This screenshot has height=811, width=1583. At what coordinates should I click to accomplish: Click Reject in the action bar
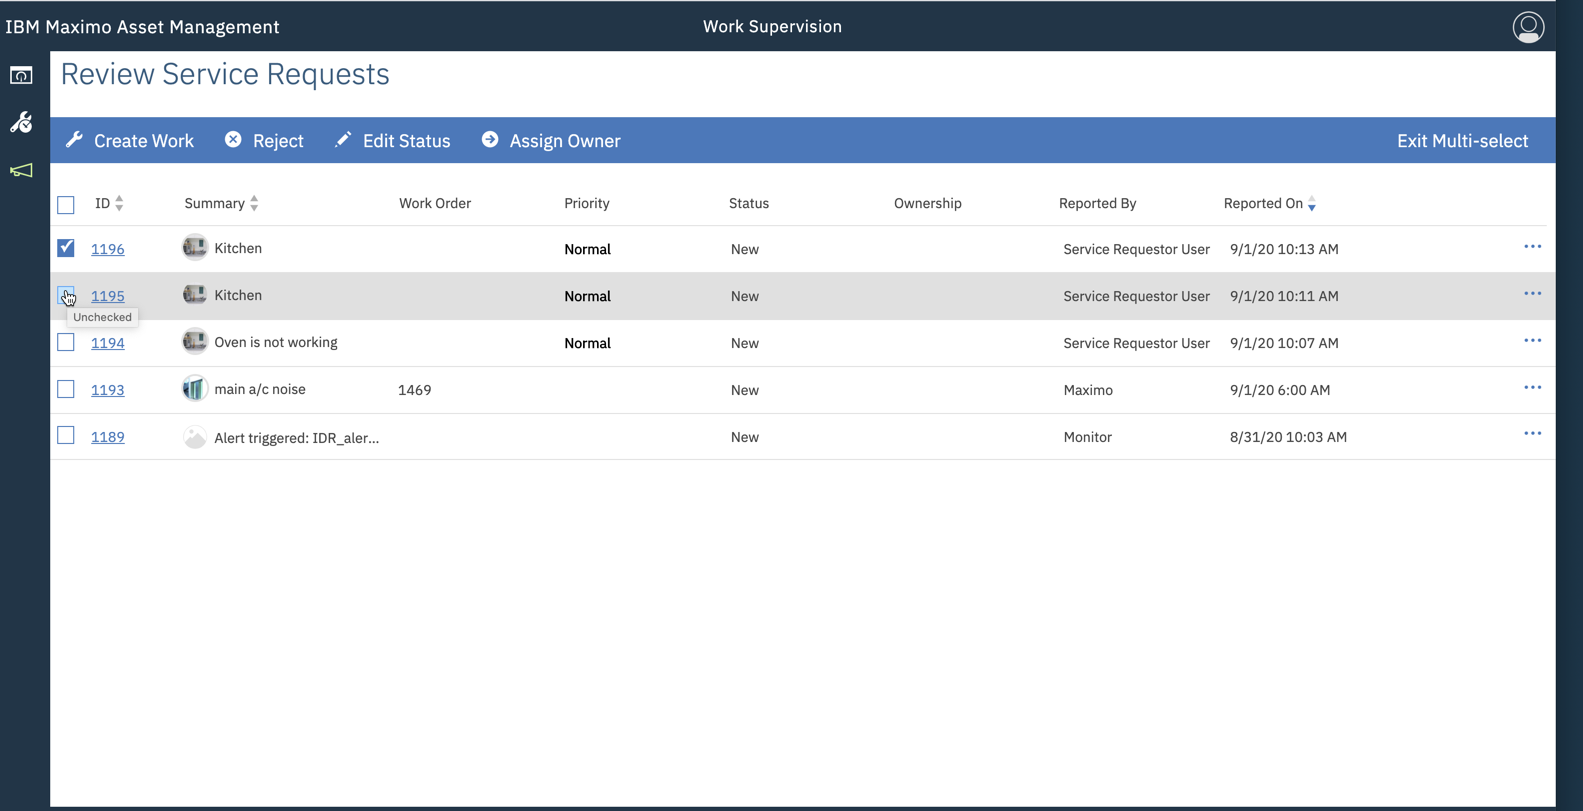click(x=264, y=141)
